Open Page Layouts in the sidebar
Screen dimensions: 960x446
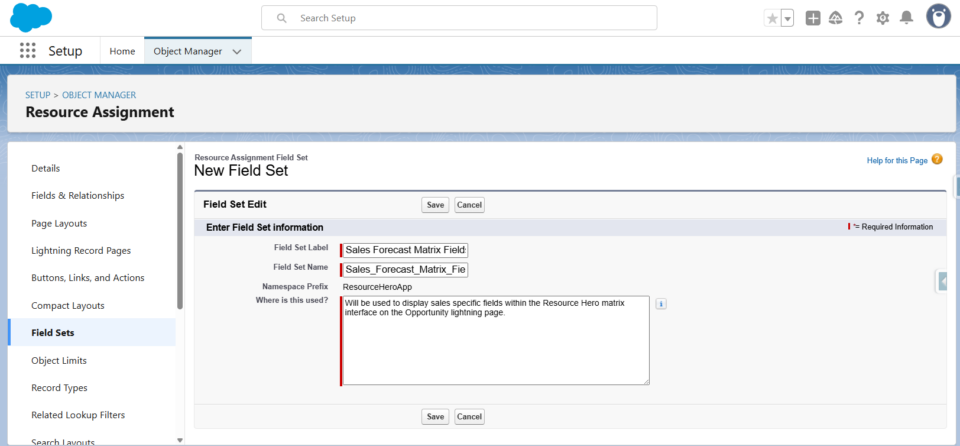pos(59,223)
